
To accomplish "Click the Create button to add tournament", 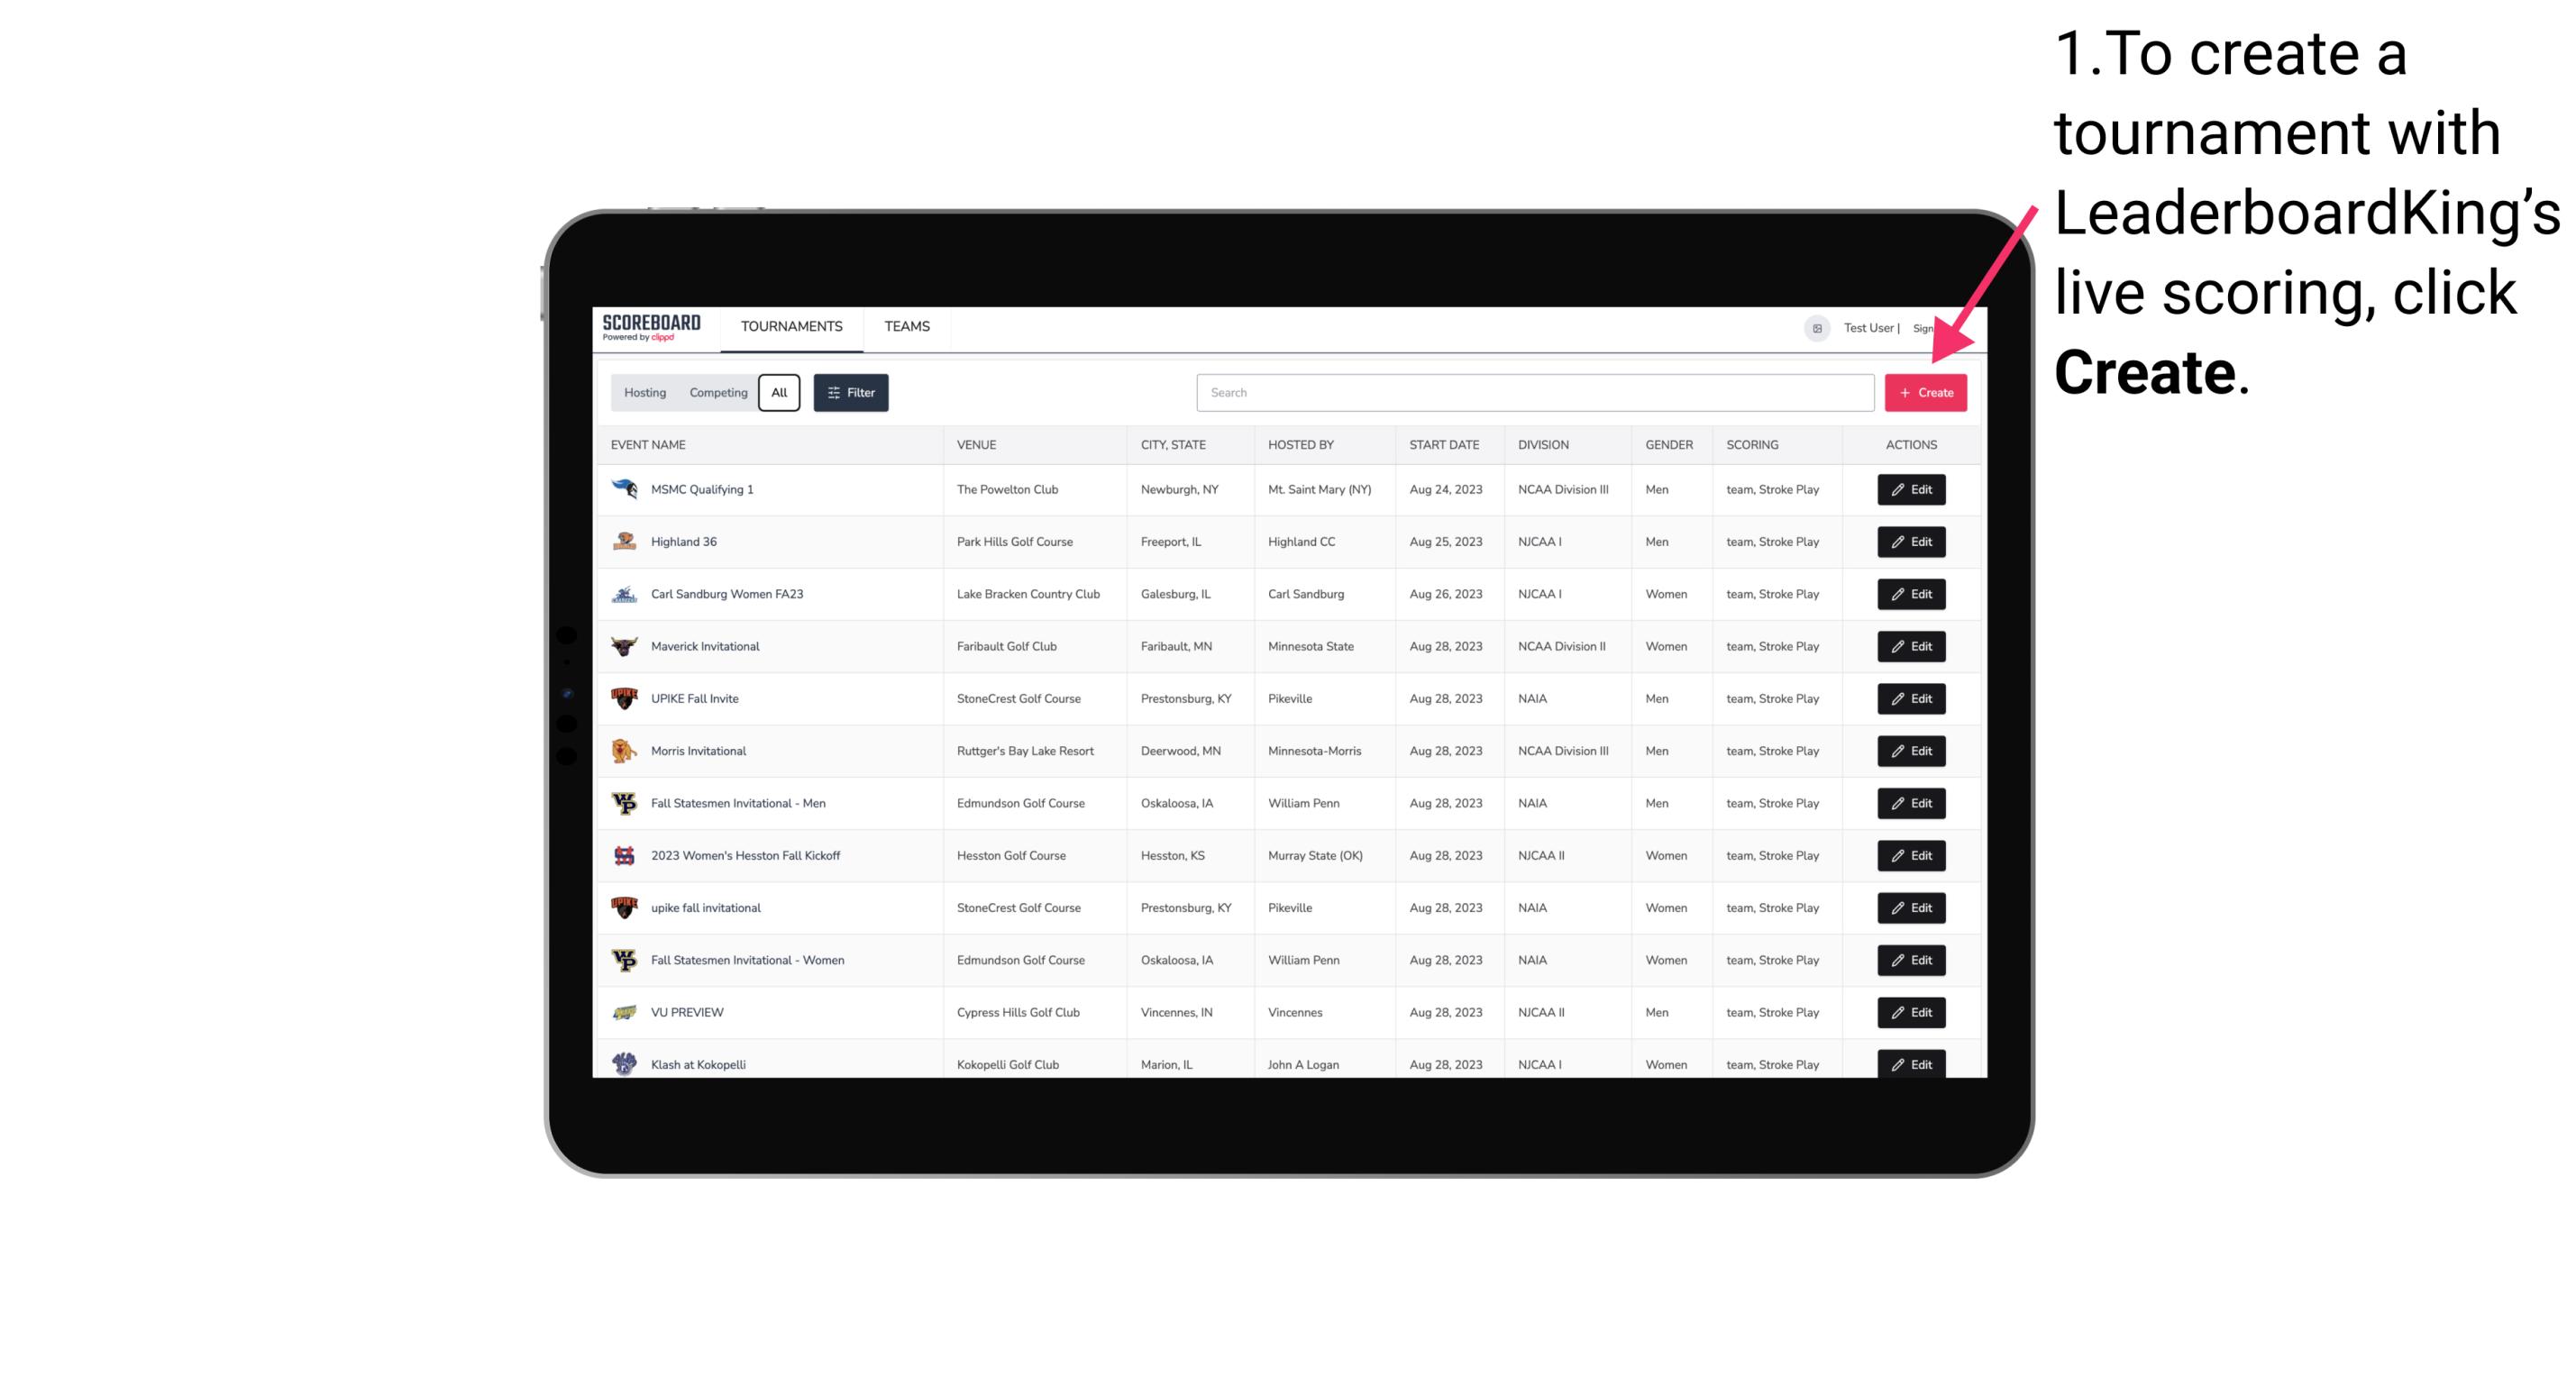I will point(1925,391).
